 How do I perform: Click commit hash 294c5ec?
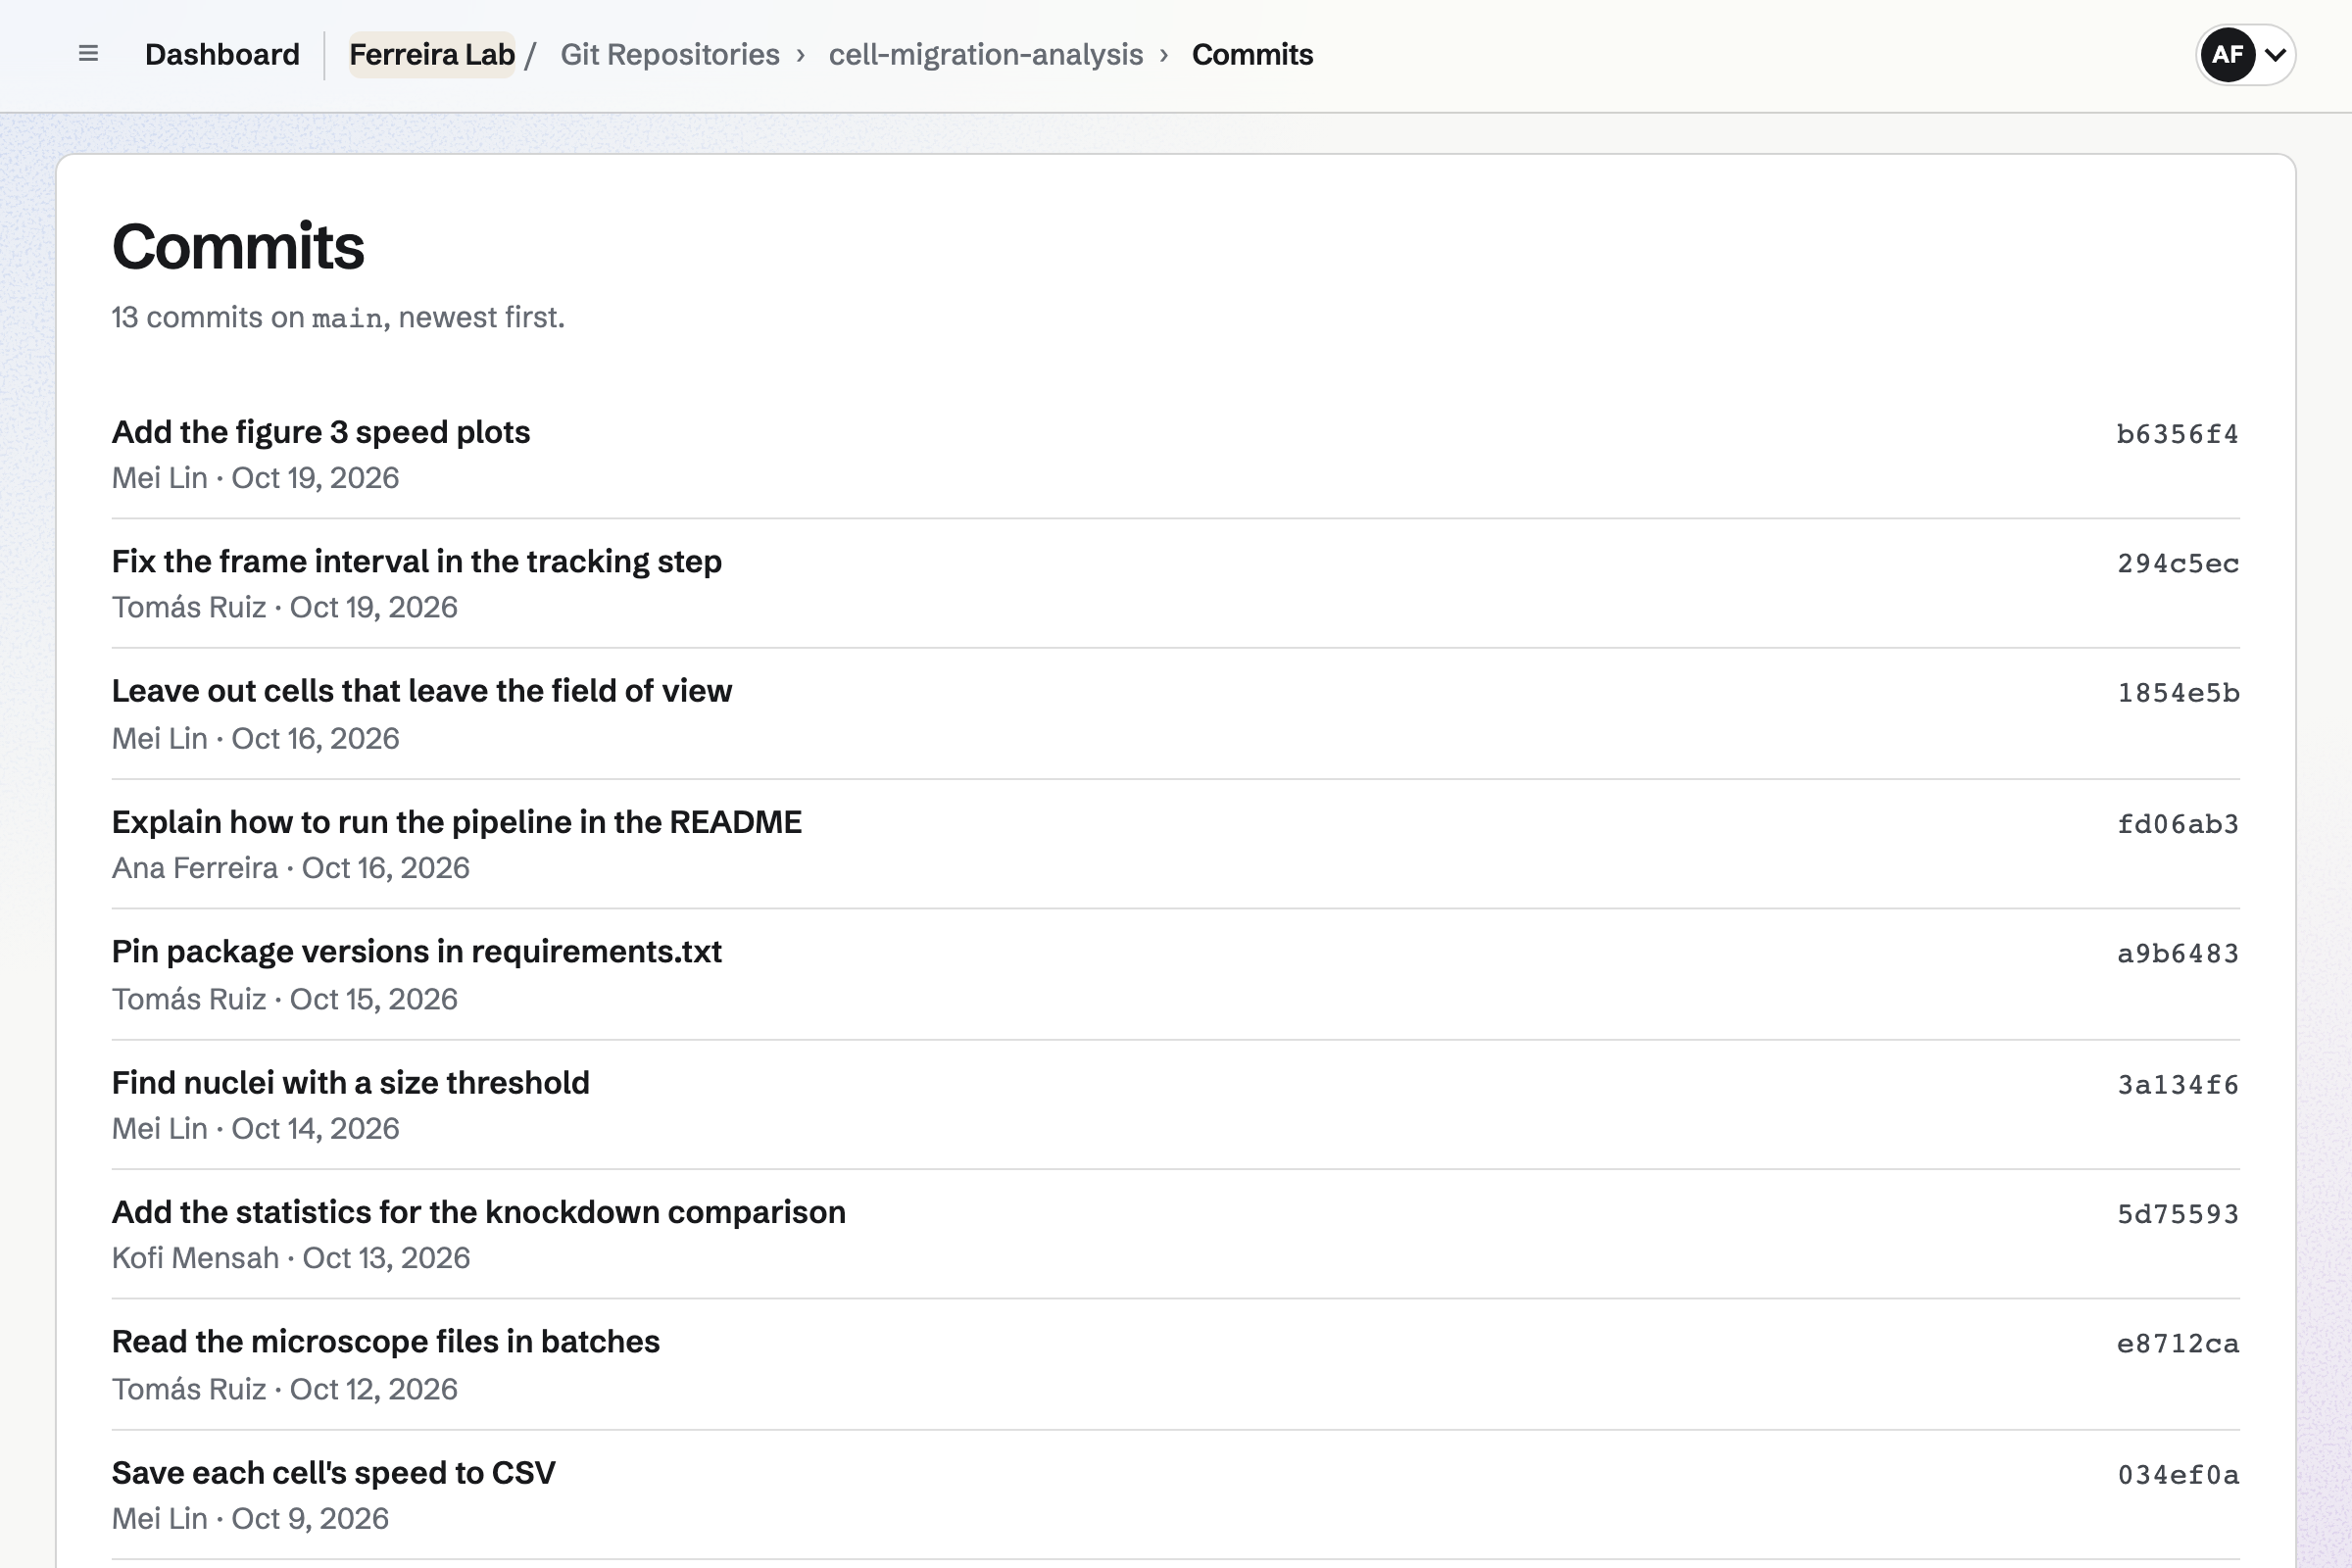[2177, 563]
